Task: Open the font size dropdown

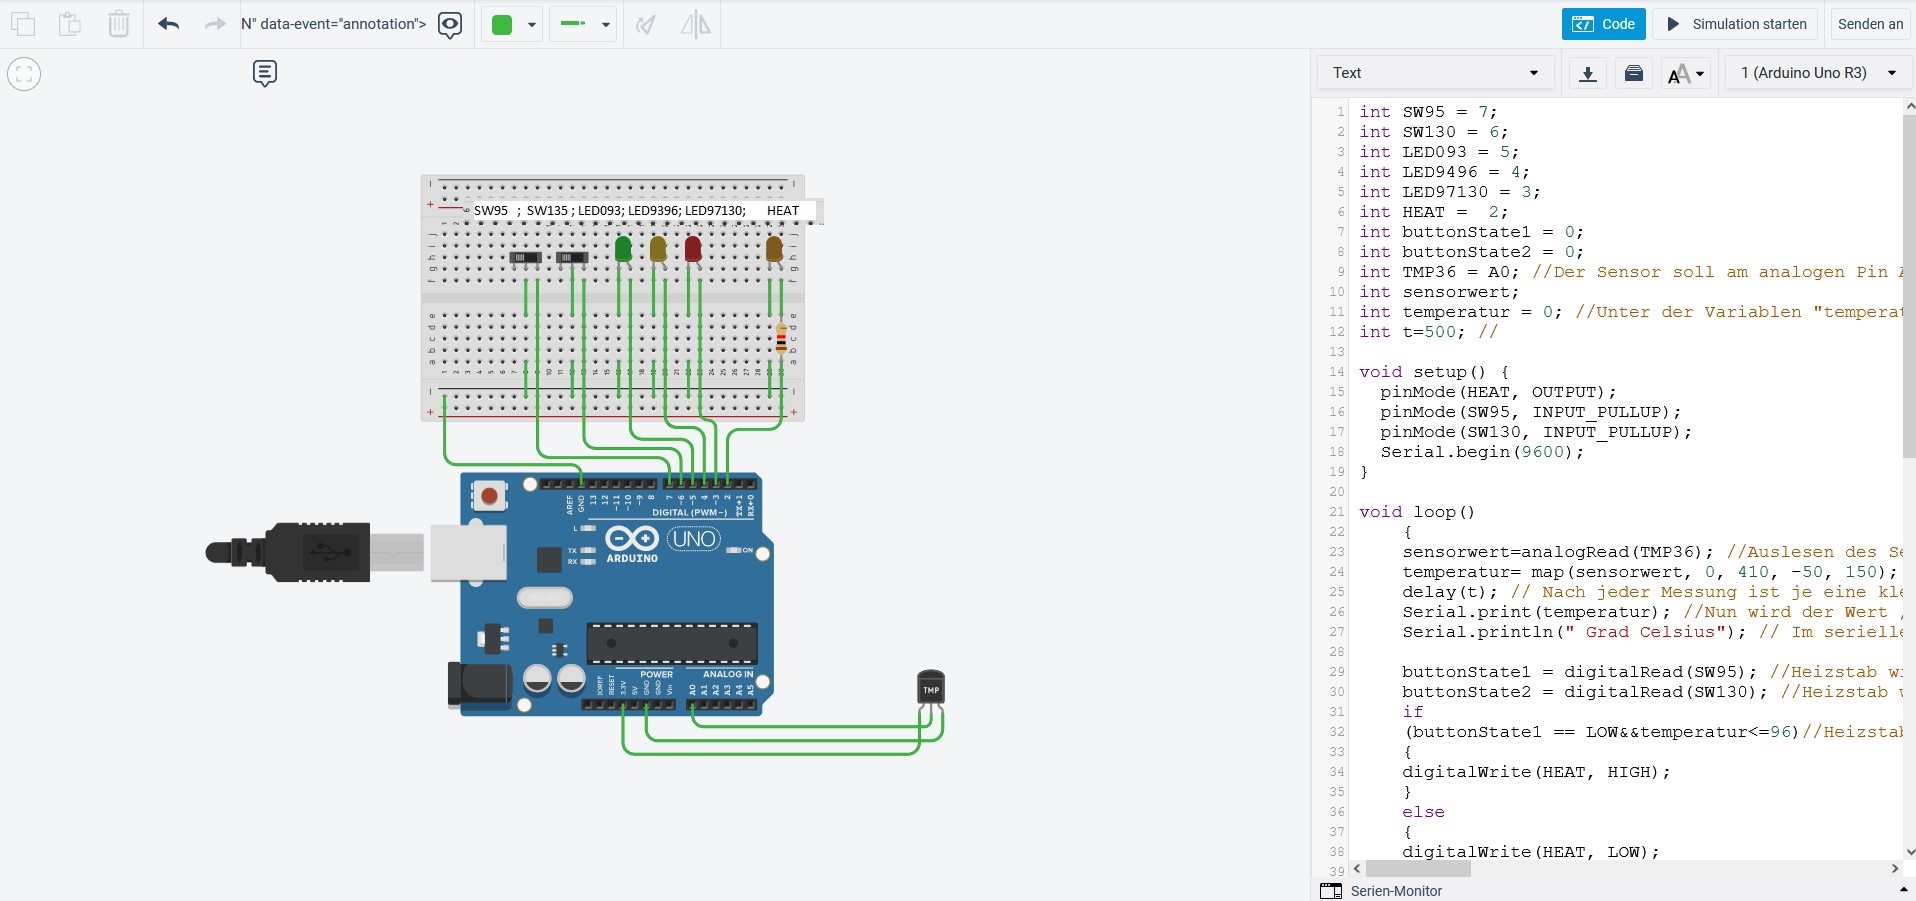Action: pos(1686,73)
